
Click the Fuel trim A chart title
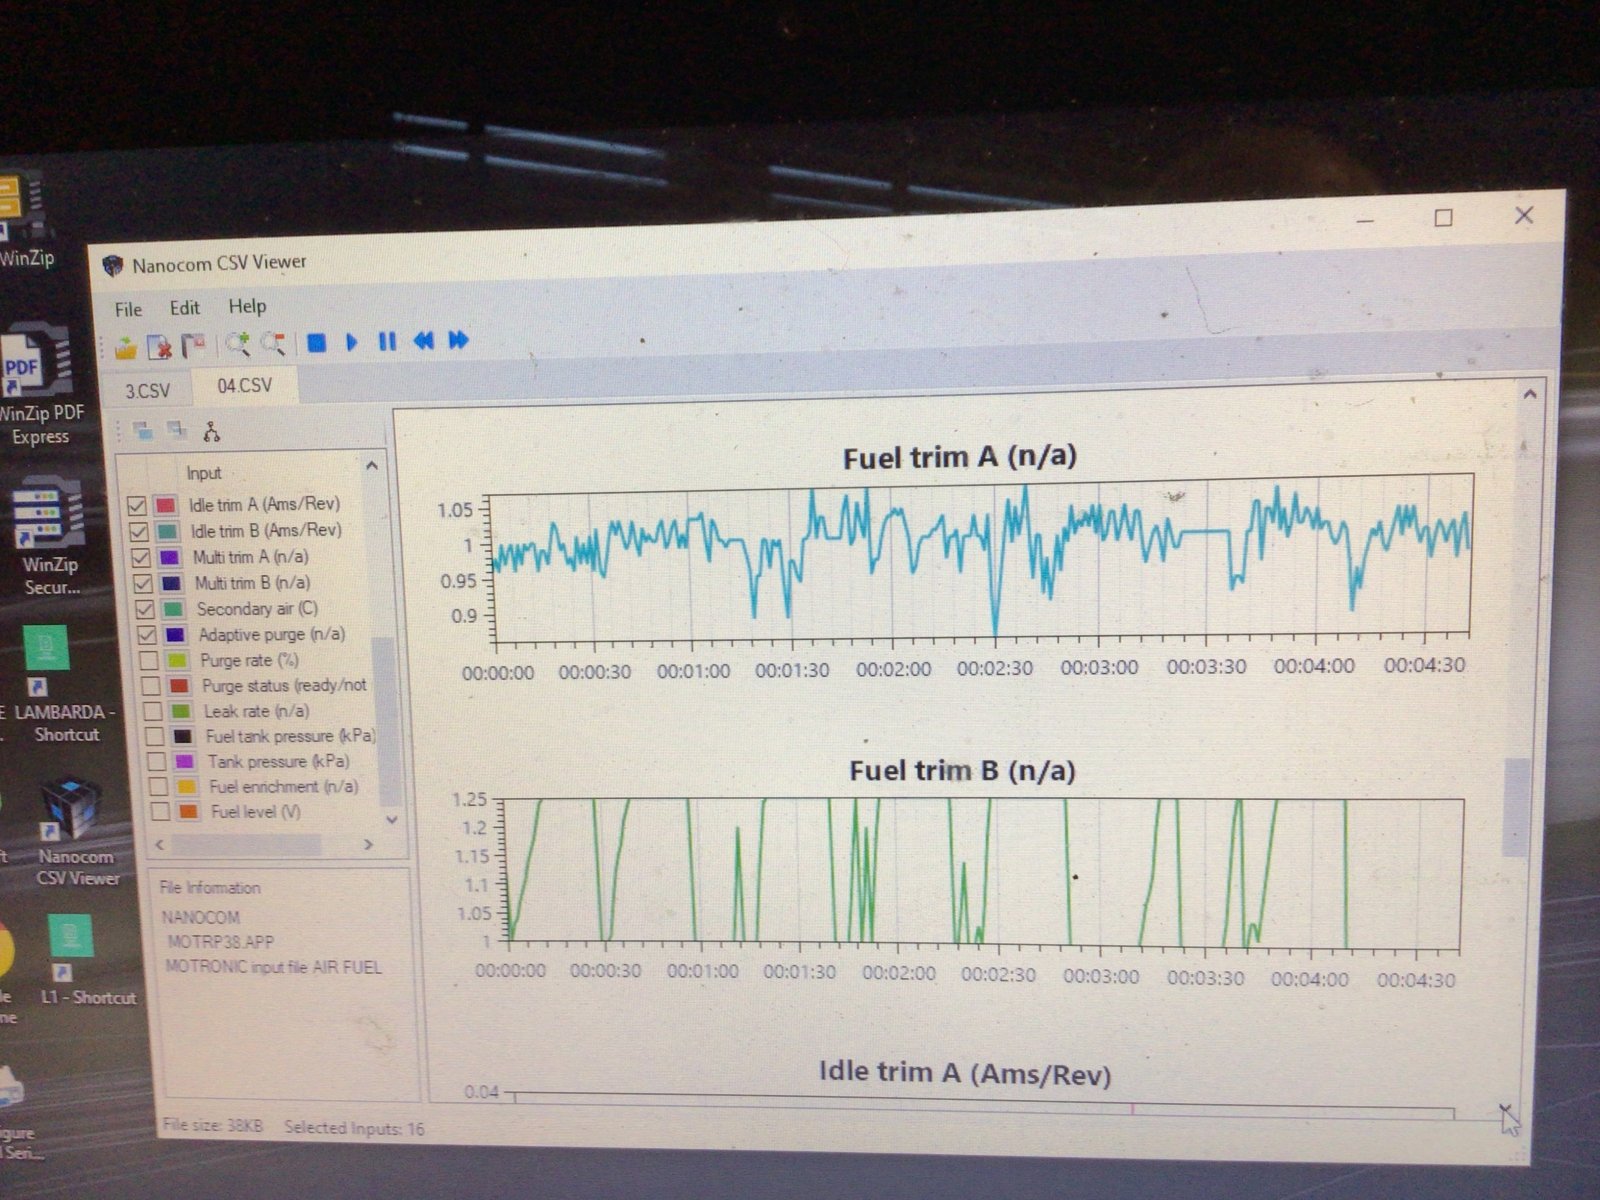(x=960, y=457)
